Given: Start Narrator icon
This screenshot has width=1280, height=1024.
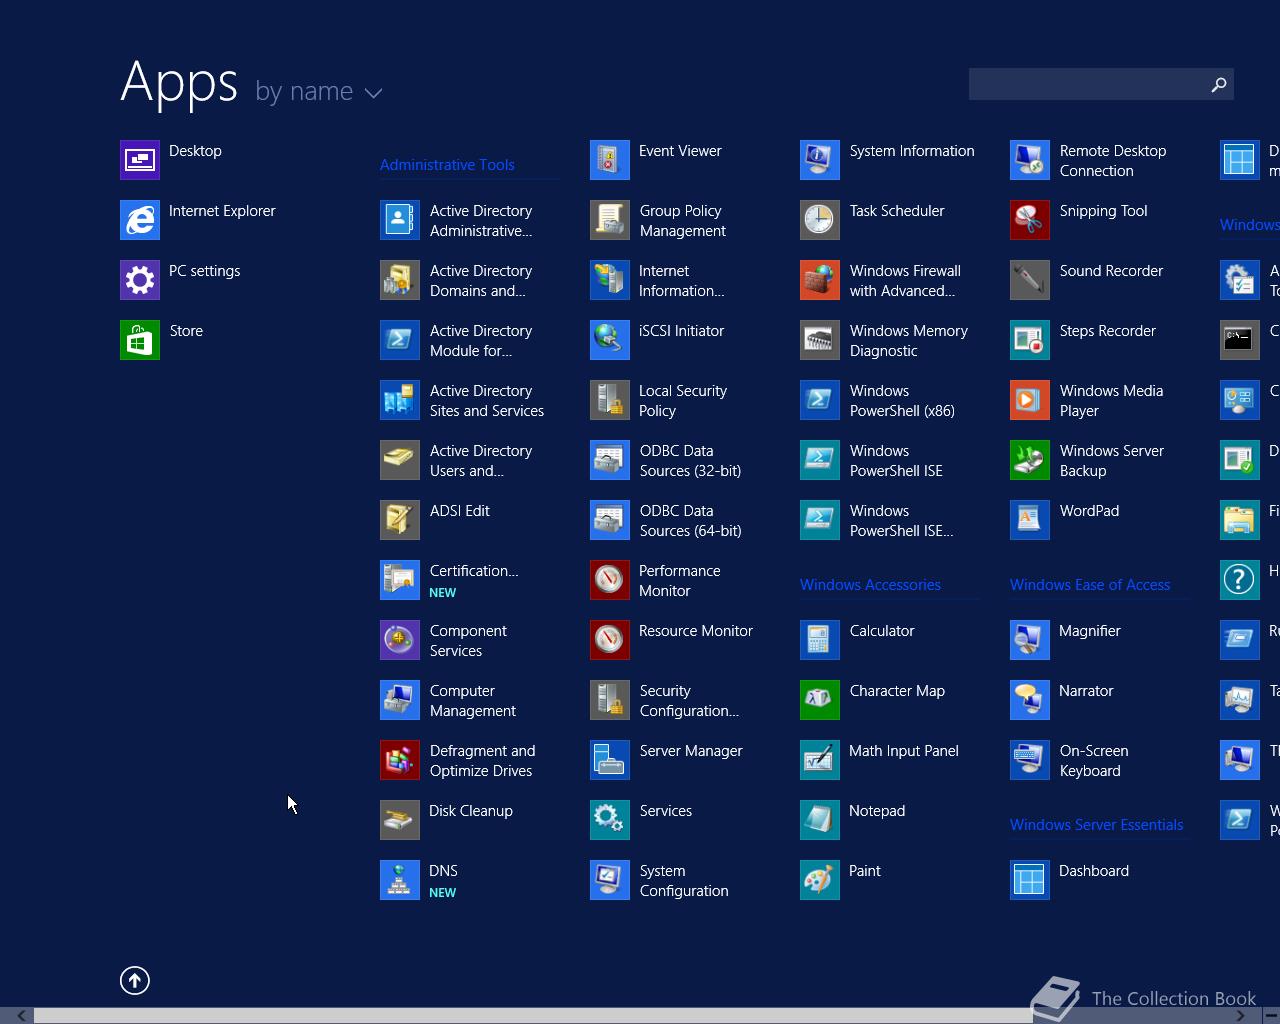Looking at the screenshot, I should click(x=1030, y=700).
